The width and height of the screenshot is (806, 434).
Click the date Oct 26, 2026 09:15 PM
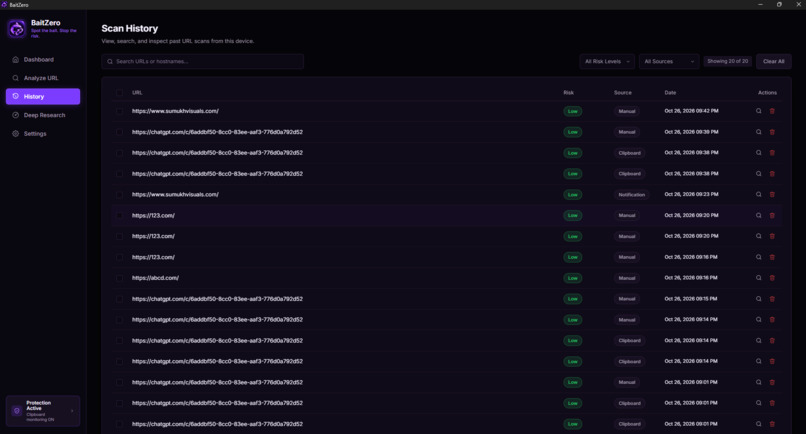pyautogui.click(x=691, y=299)
